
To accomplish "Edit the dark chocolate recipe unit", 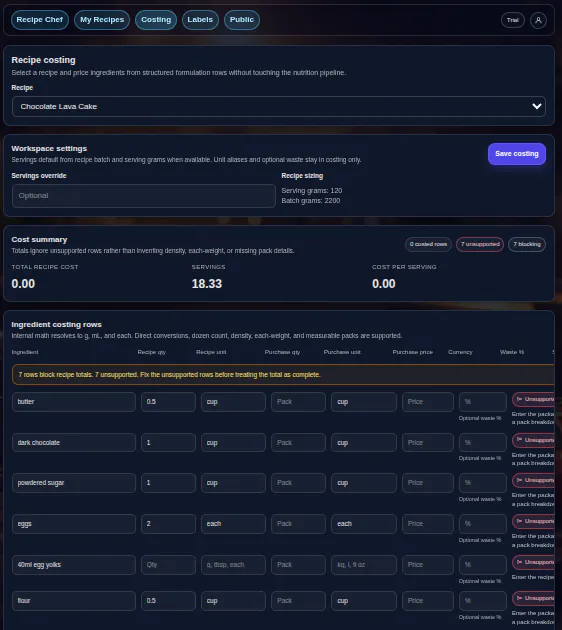I will [x=233, y=442].
